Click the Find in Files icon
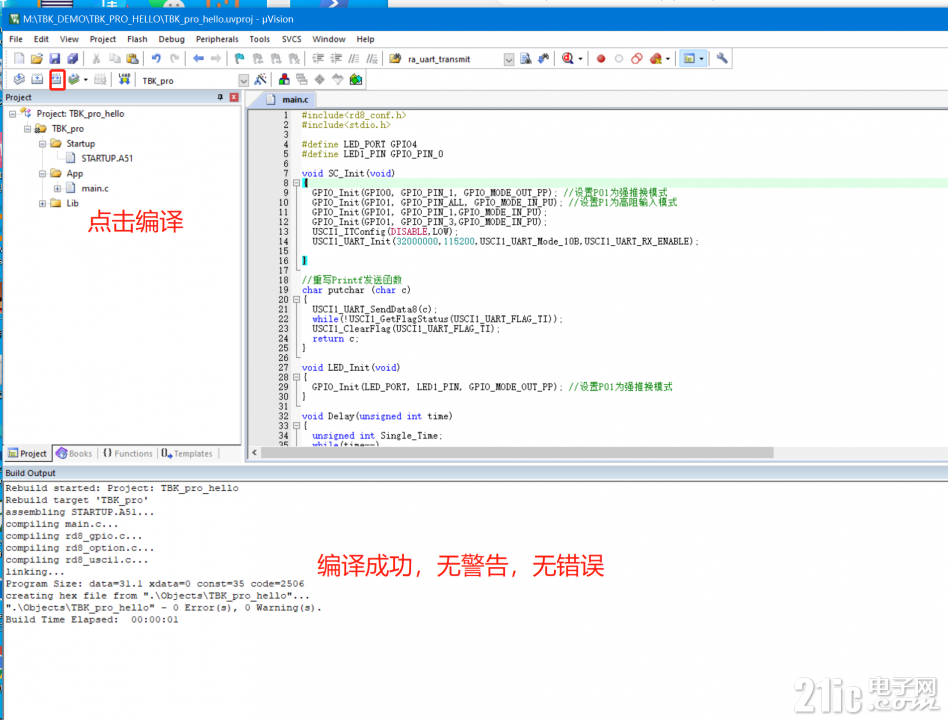Screen dimensions: 948x720 [395, 59]
